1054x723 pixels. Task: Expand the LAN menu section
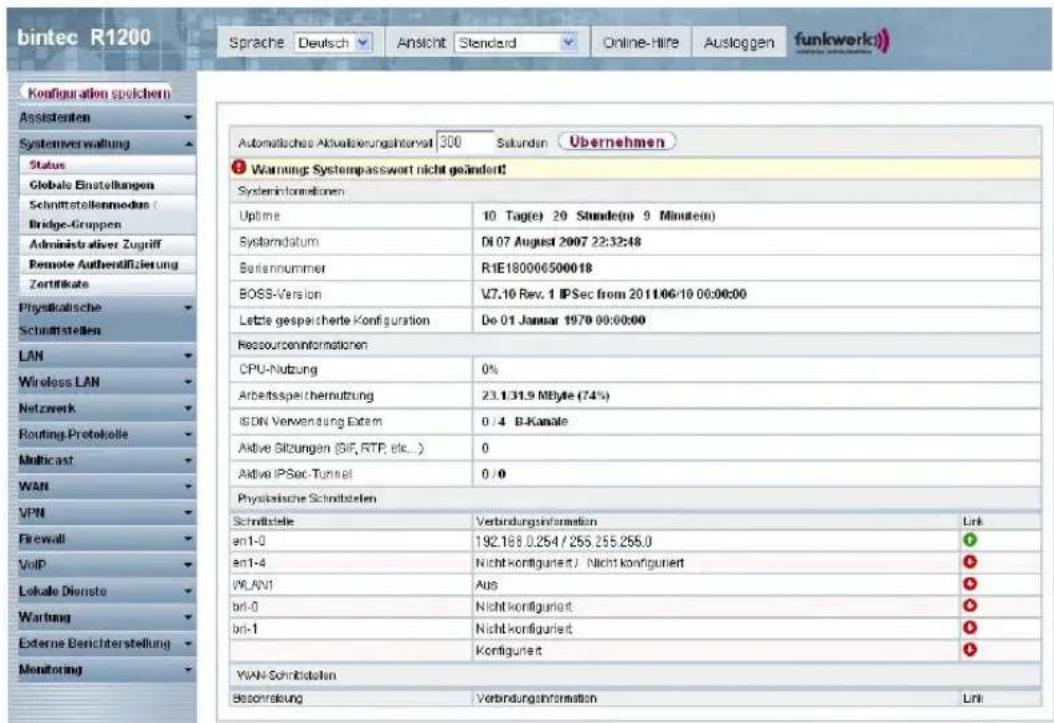(x=104, y=356)
